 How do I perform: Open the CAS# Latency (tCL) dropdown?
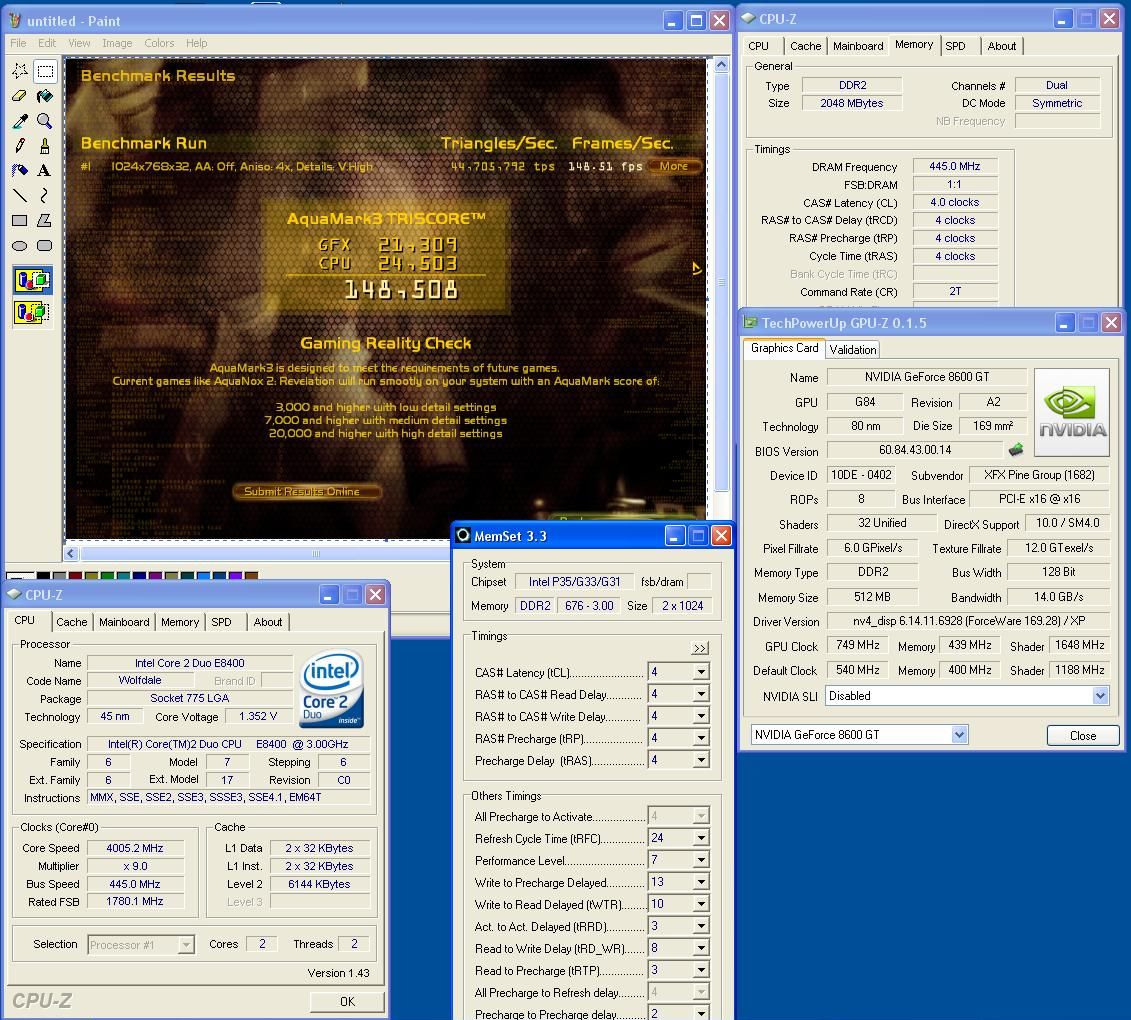click(700, 672)
